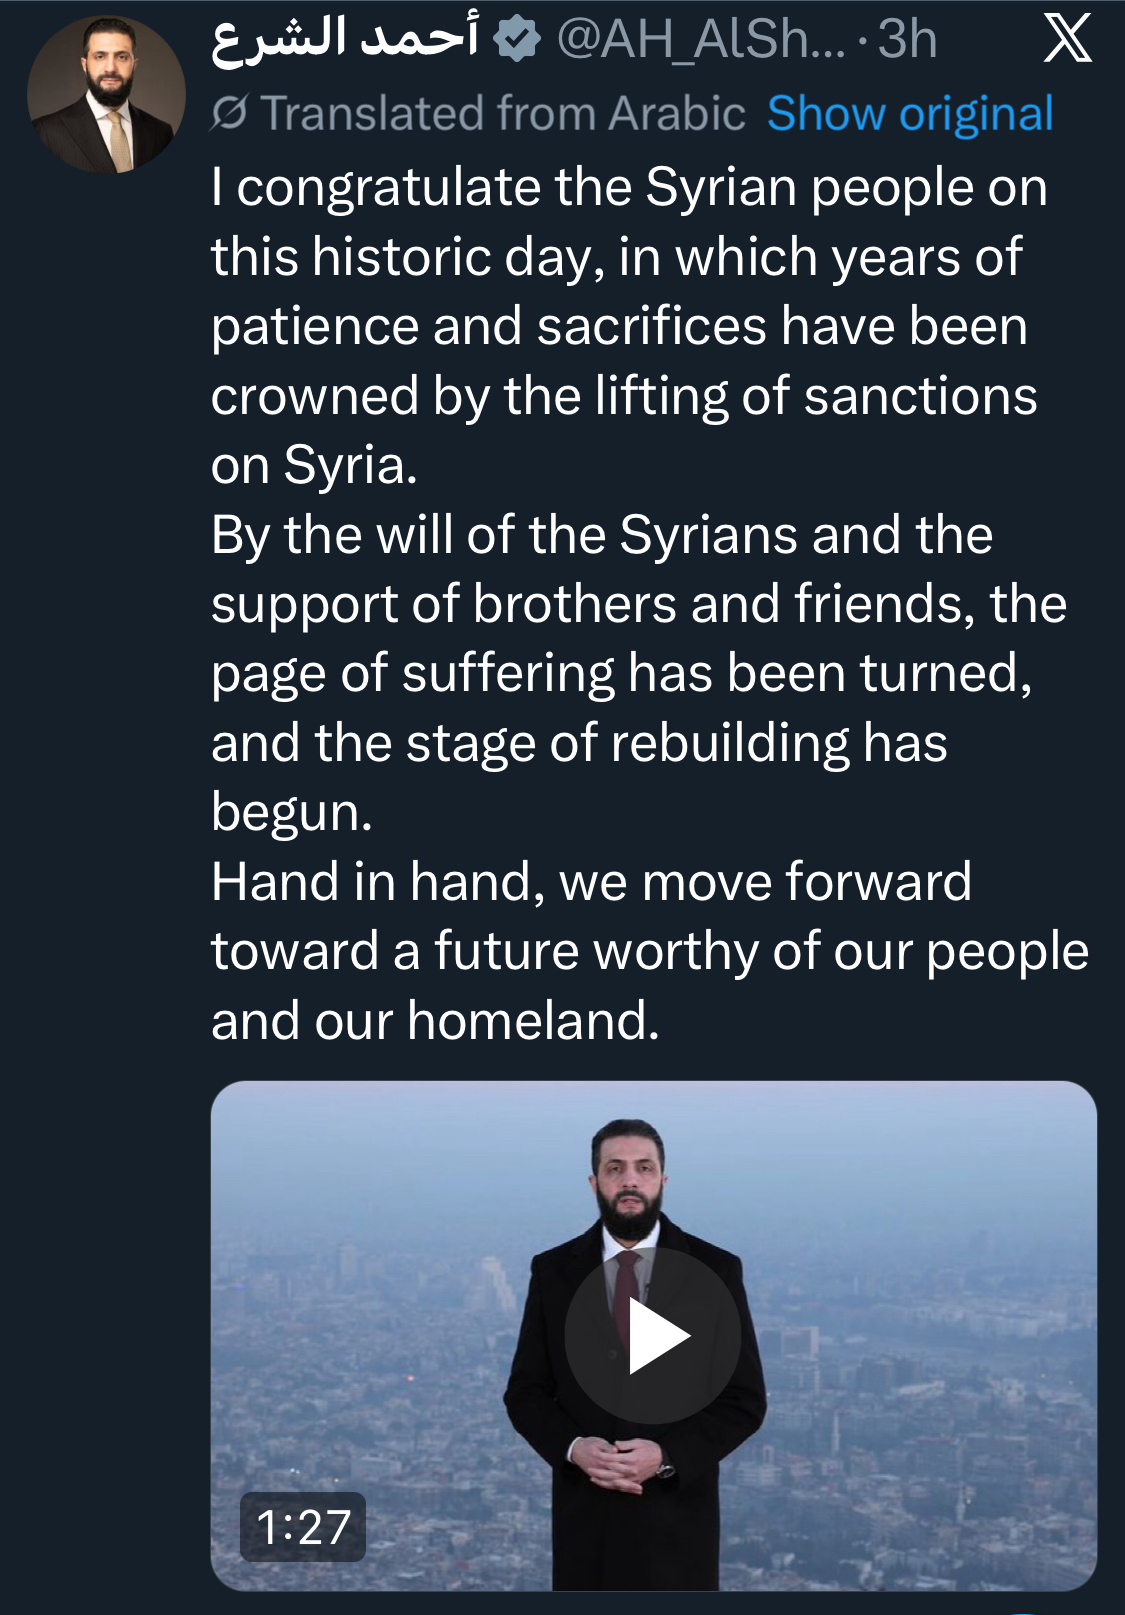Click the 'page of suffering has been turned' line

(x=621, y=673)
